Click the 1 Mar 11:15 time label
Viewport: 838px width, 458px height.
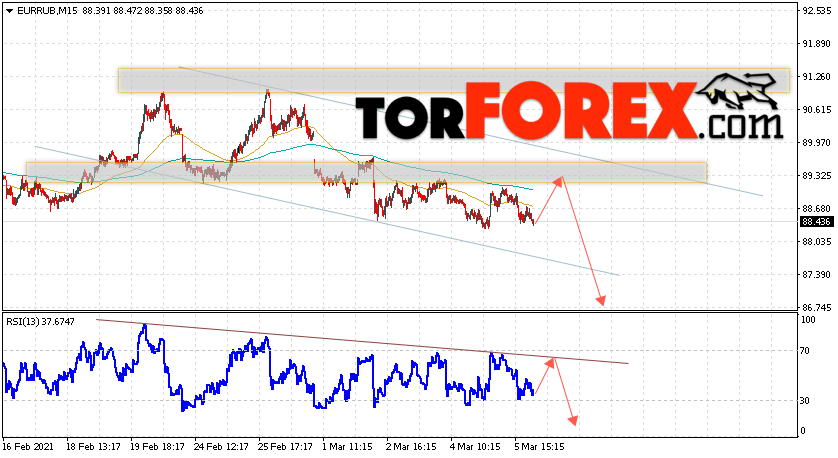347,446
